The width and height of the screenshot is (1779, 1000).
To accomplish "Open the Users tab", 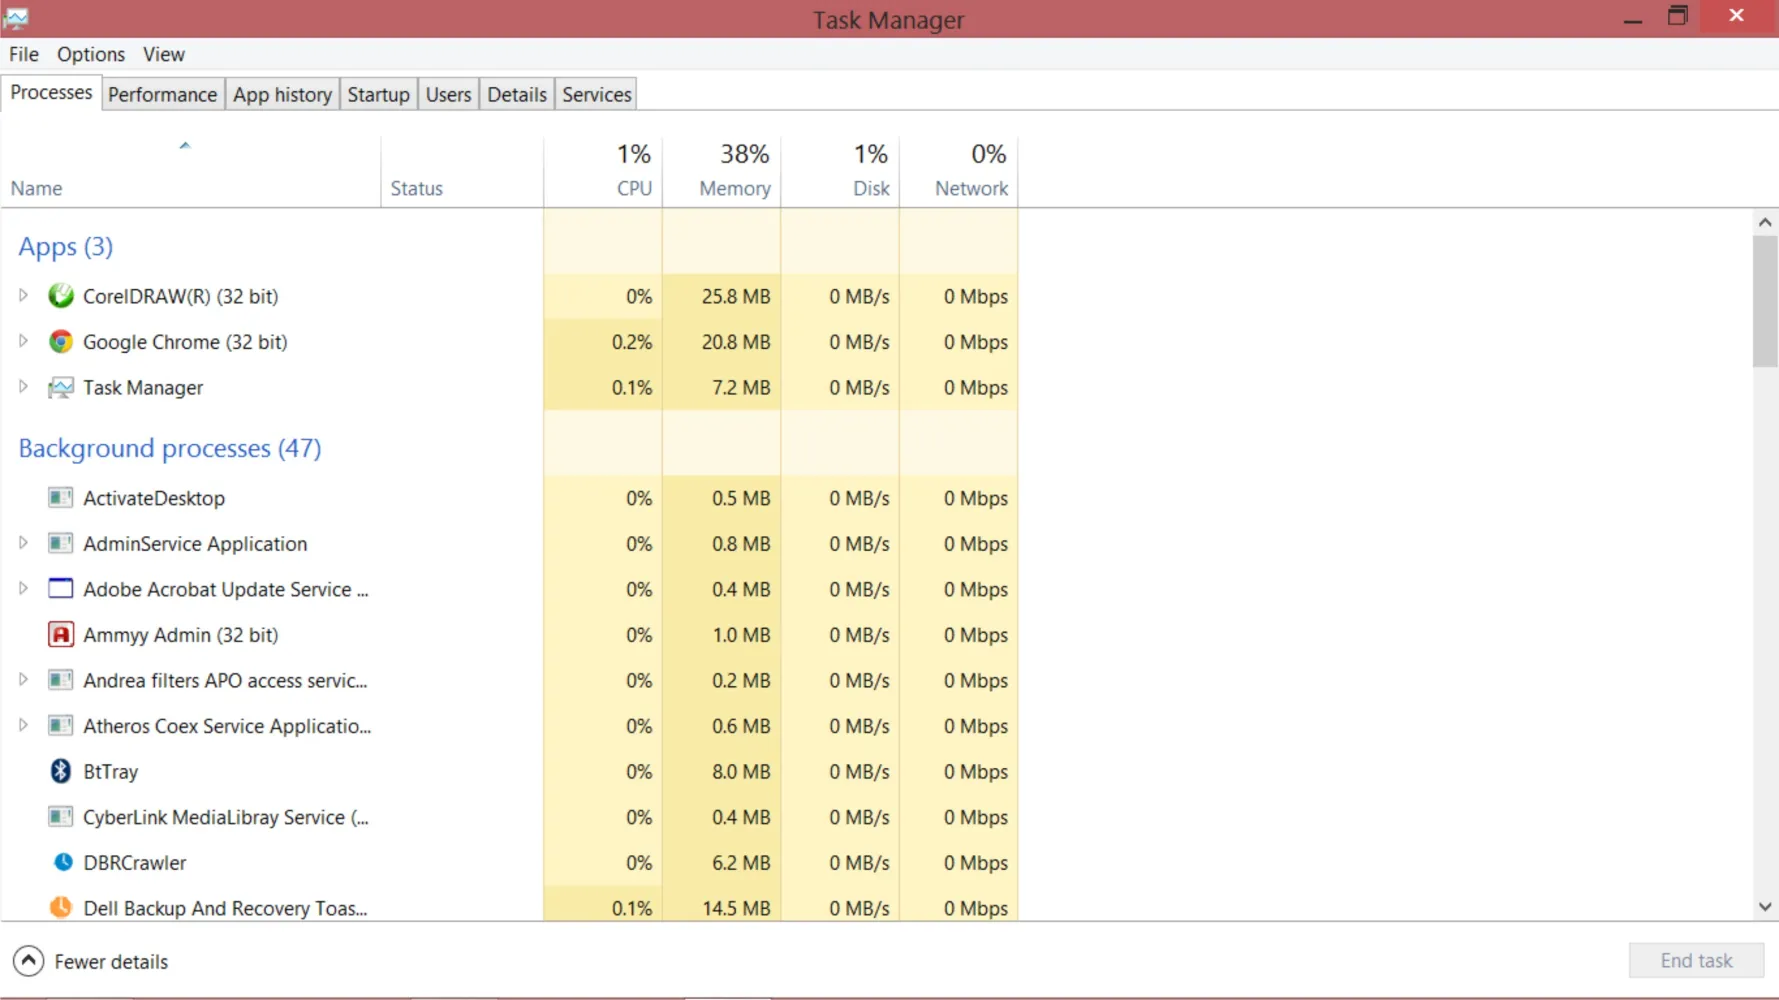I will 448,94.
